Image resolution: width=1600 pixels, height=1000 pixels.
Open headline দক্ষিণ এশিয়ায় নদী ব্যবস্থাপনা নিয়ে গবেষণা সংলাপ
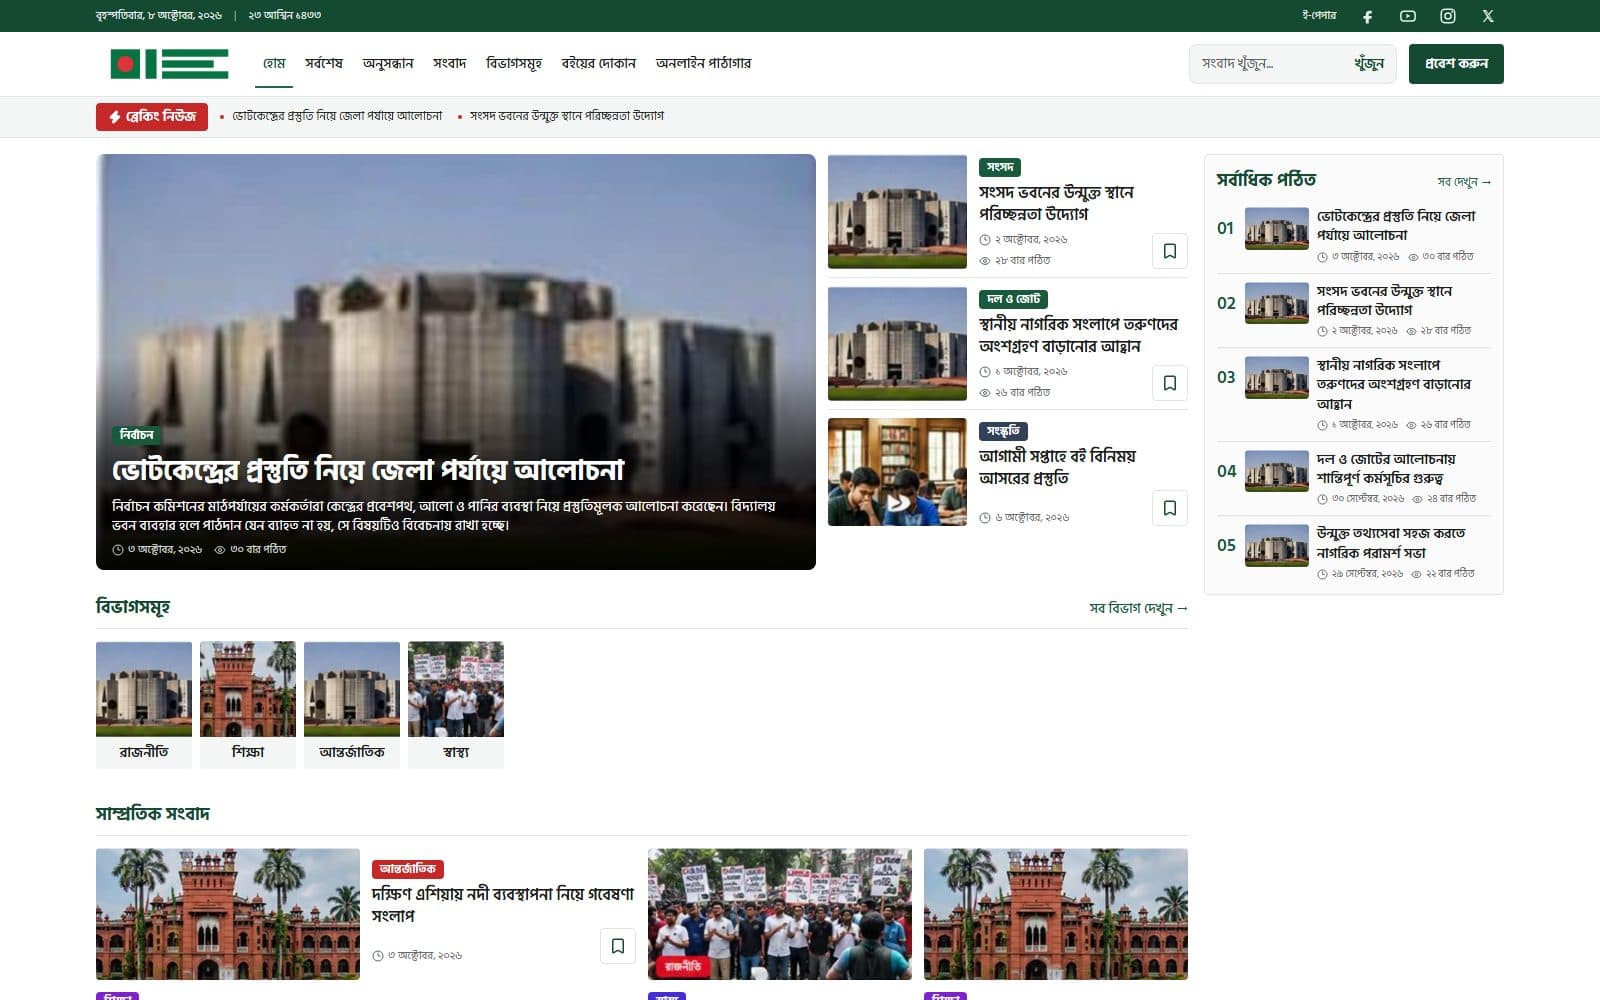click(503, 904)
